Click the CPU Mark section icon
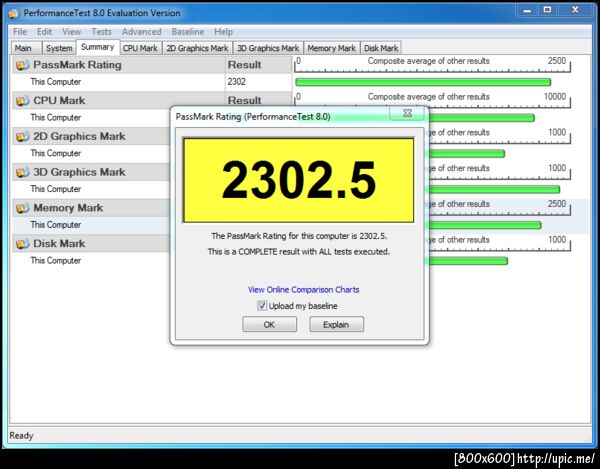The image size is (600, 469). [x=23, y=101]
